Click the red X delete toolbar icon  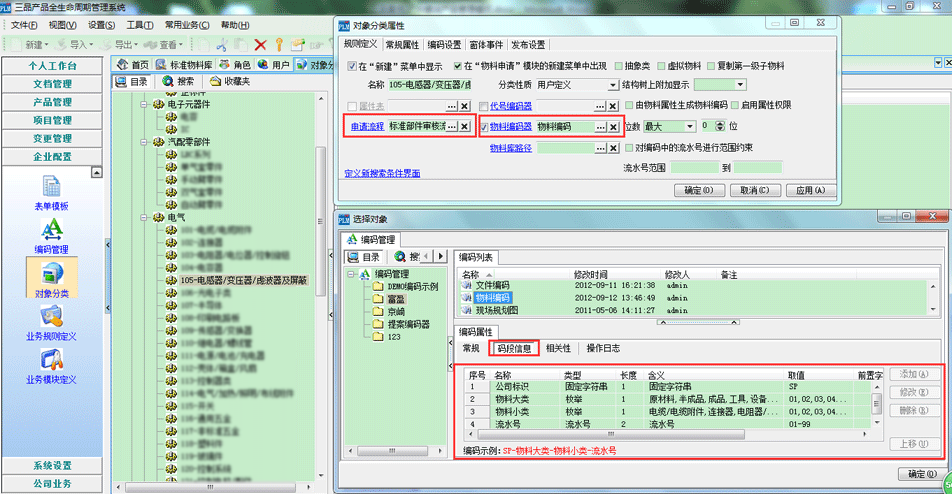coord(260,44)
